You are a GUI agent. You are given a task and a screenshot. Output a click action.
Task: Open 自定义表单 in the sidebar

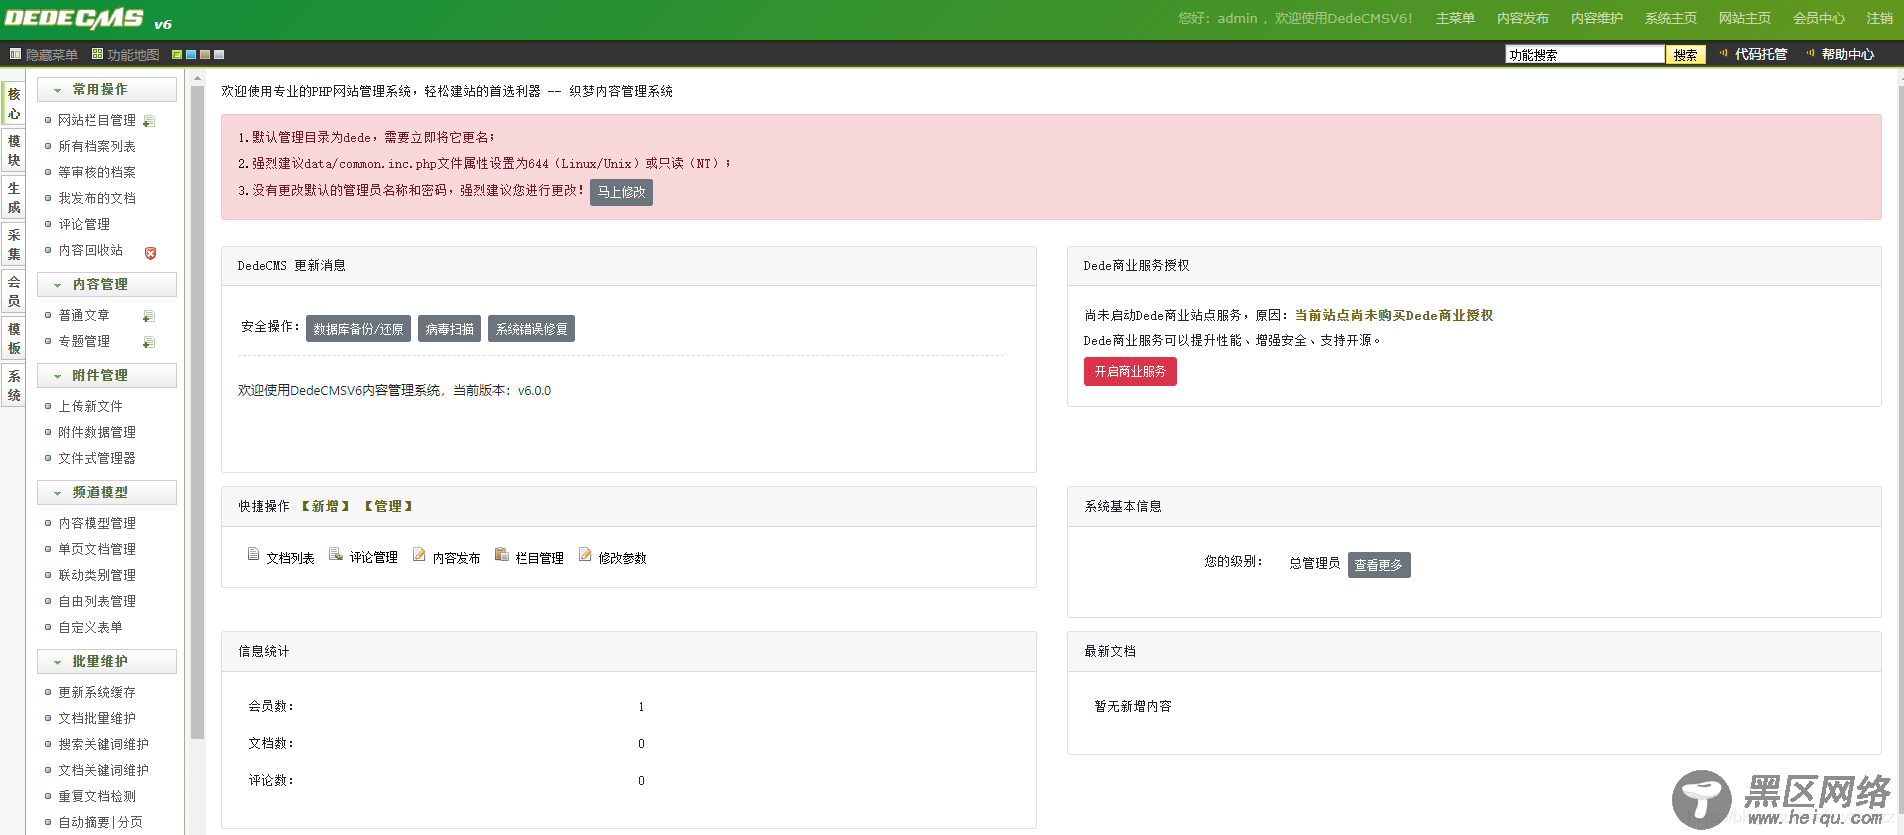point(90,627)
